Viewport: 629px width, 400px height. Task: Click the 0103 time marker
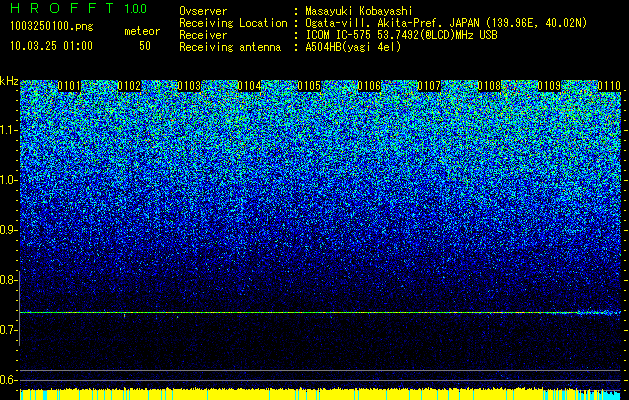click(x=189, y=86)
